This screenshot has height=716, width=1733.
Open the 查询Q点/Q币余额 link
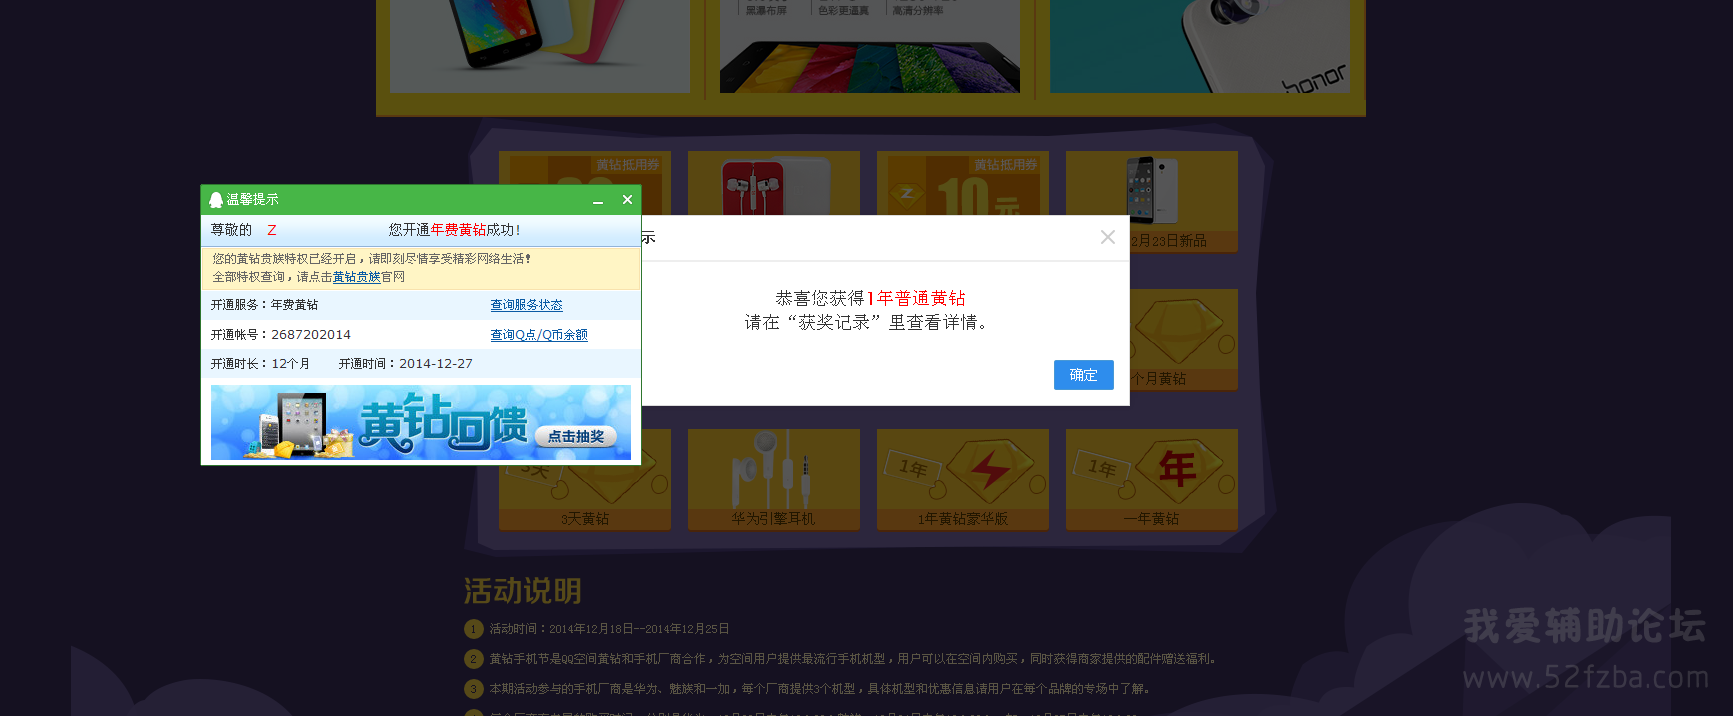[x=538, y=335]
